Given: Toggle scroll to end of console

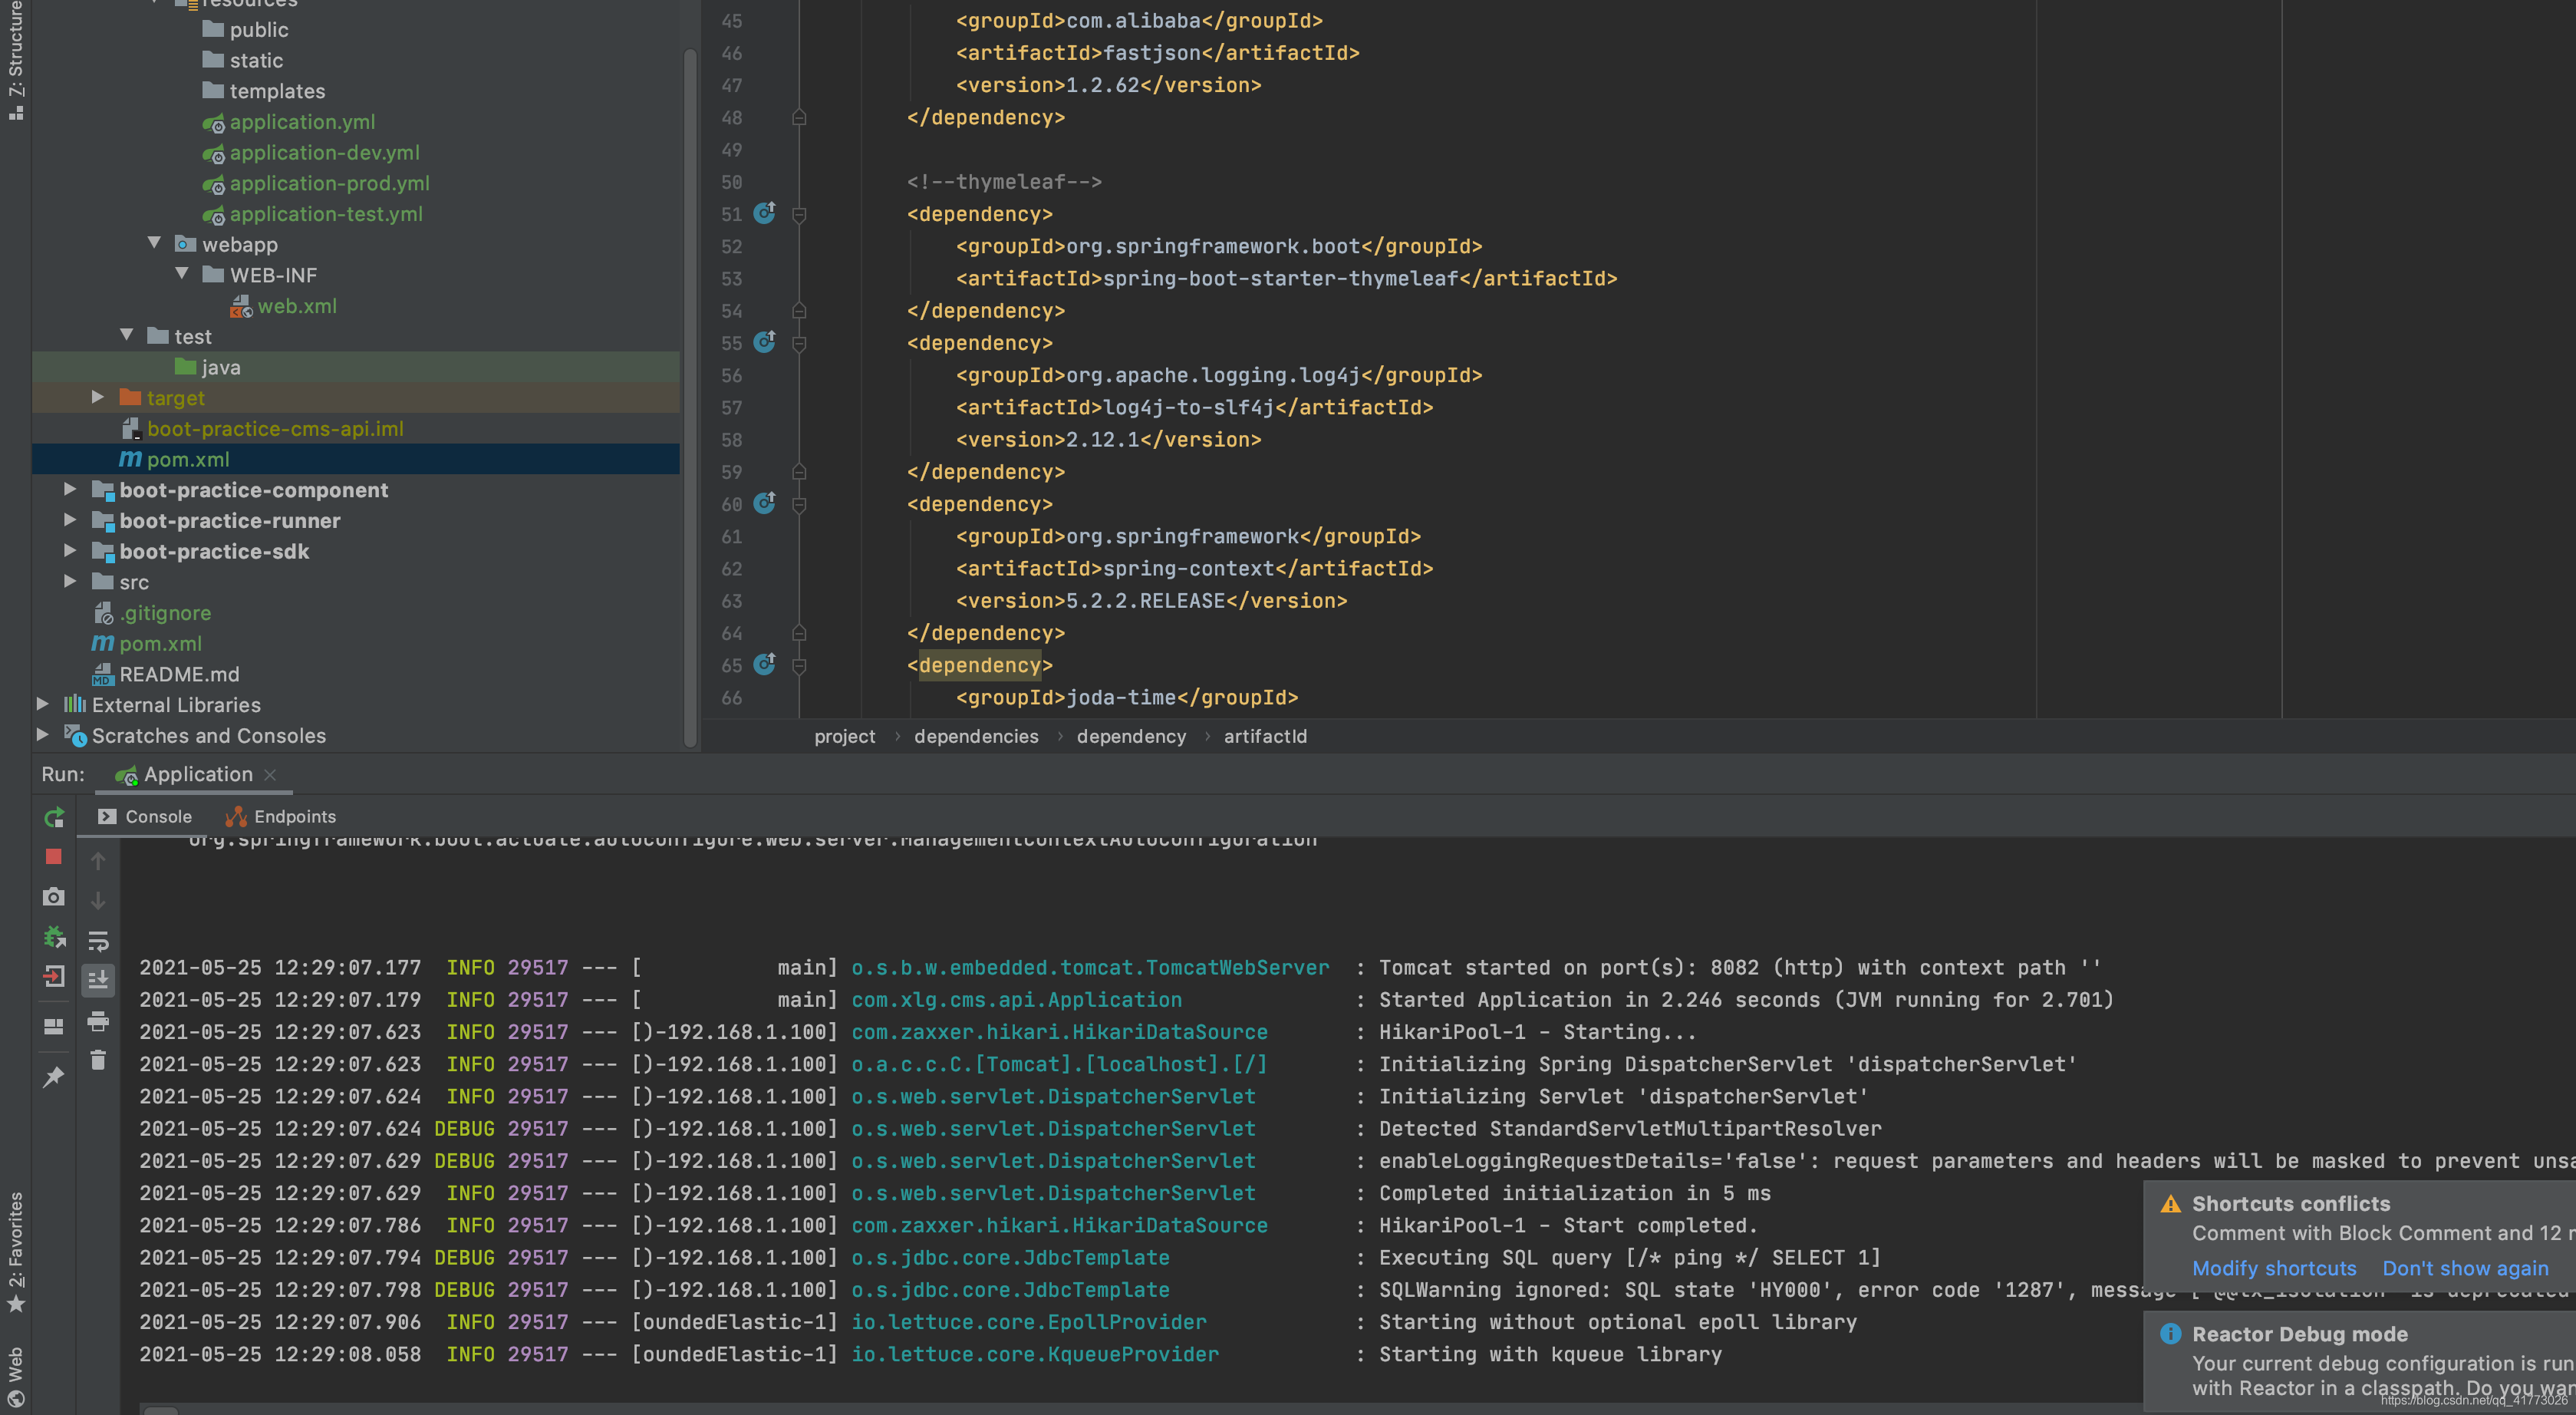Looking at the screenshot, I should click(98, 980).
